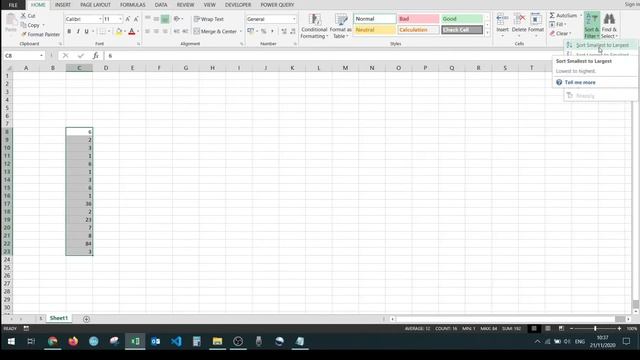Click the Insert Function fx icon
640x360 pixels.
(96, 56)
